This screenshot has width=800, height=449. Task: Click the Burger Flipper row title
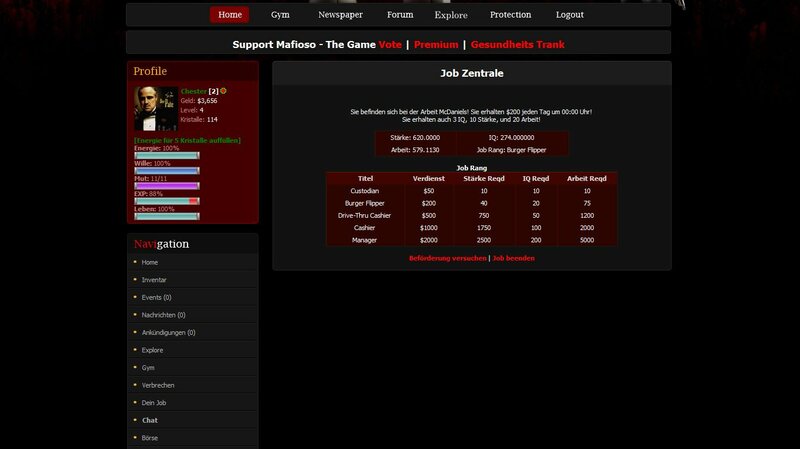[365, 203]
